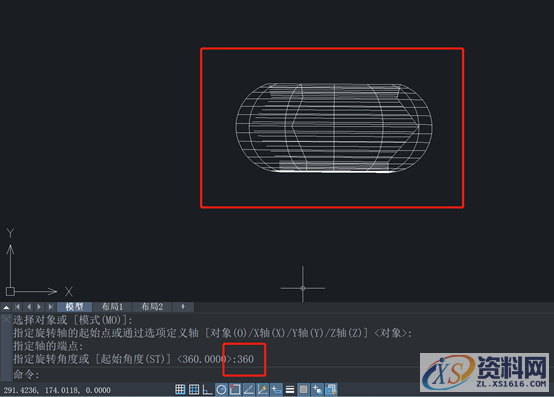Toggle snap mode in status bar
Screen dimensions: 554x397
pyautogui.click(x=180, y=389)
